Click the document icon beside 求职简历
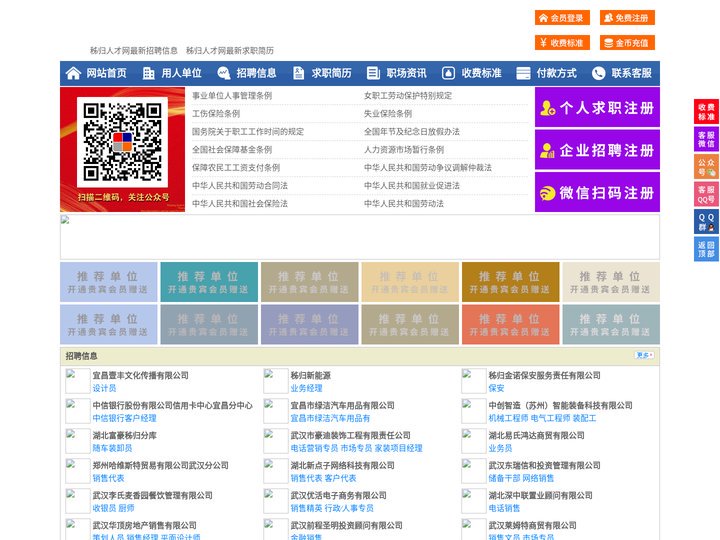 tap(298, 73)
